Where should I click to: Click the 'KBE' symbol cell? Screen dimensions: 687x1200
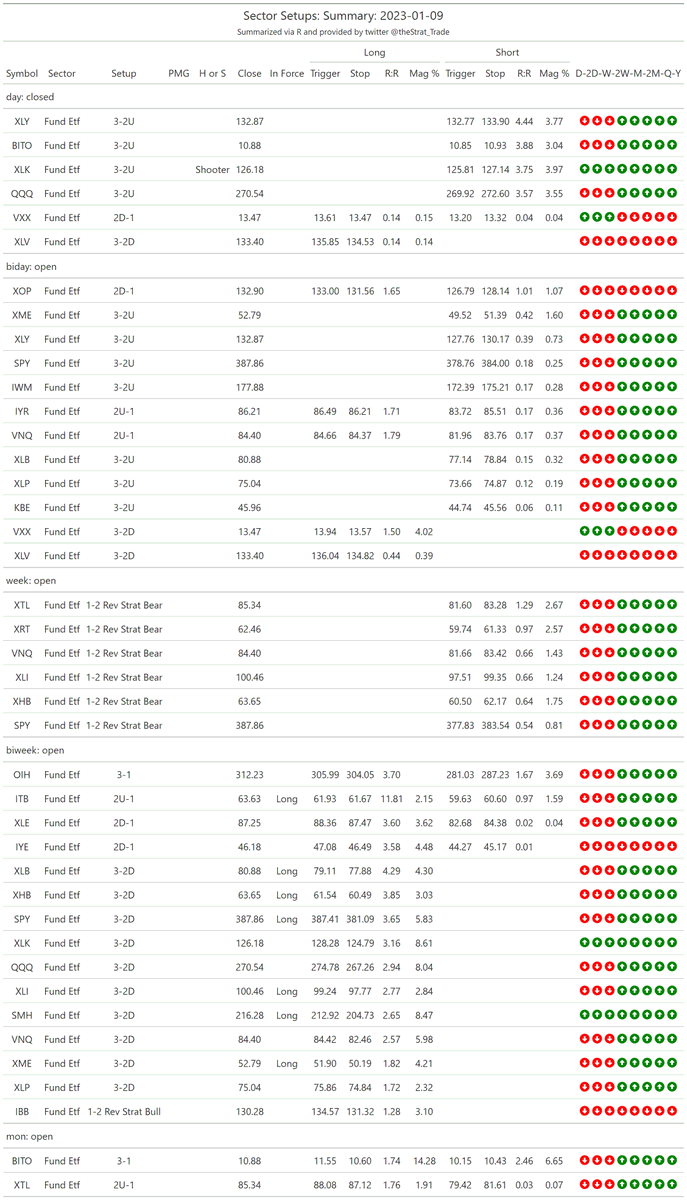[22, 508]
